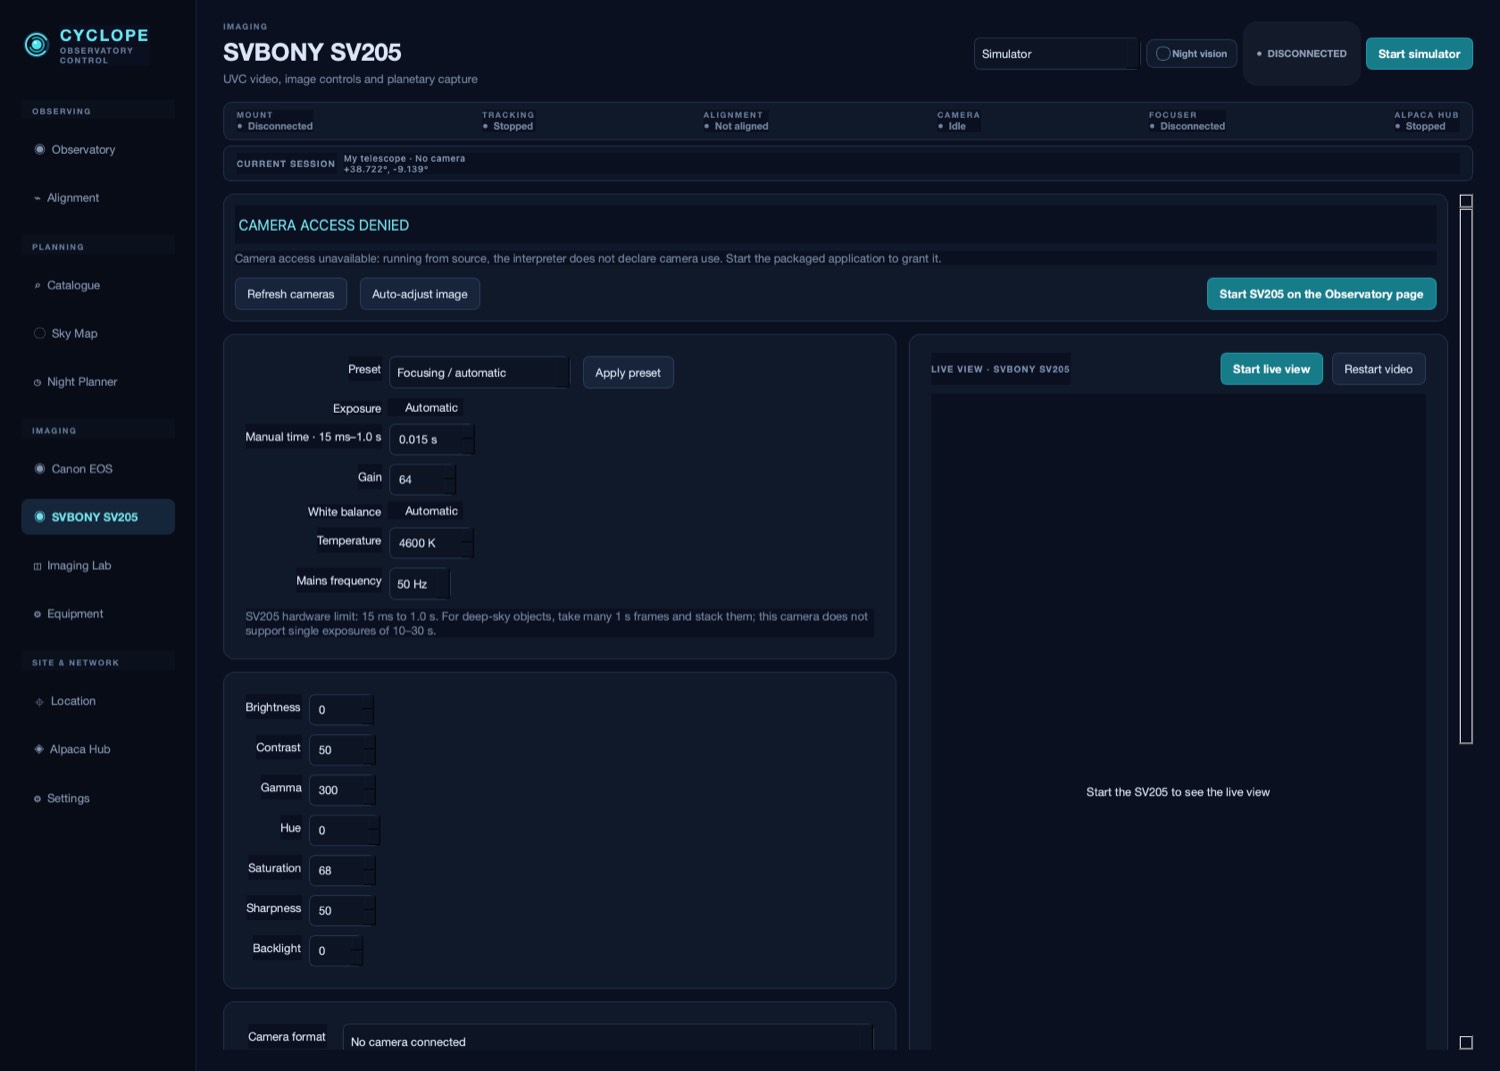
Task: Click the Restart video button
Action: 1378,369
